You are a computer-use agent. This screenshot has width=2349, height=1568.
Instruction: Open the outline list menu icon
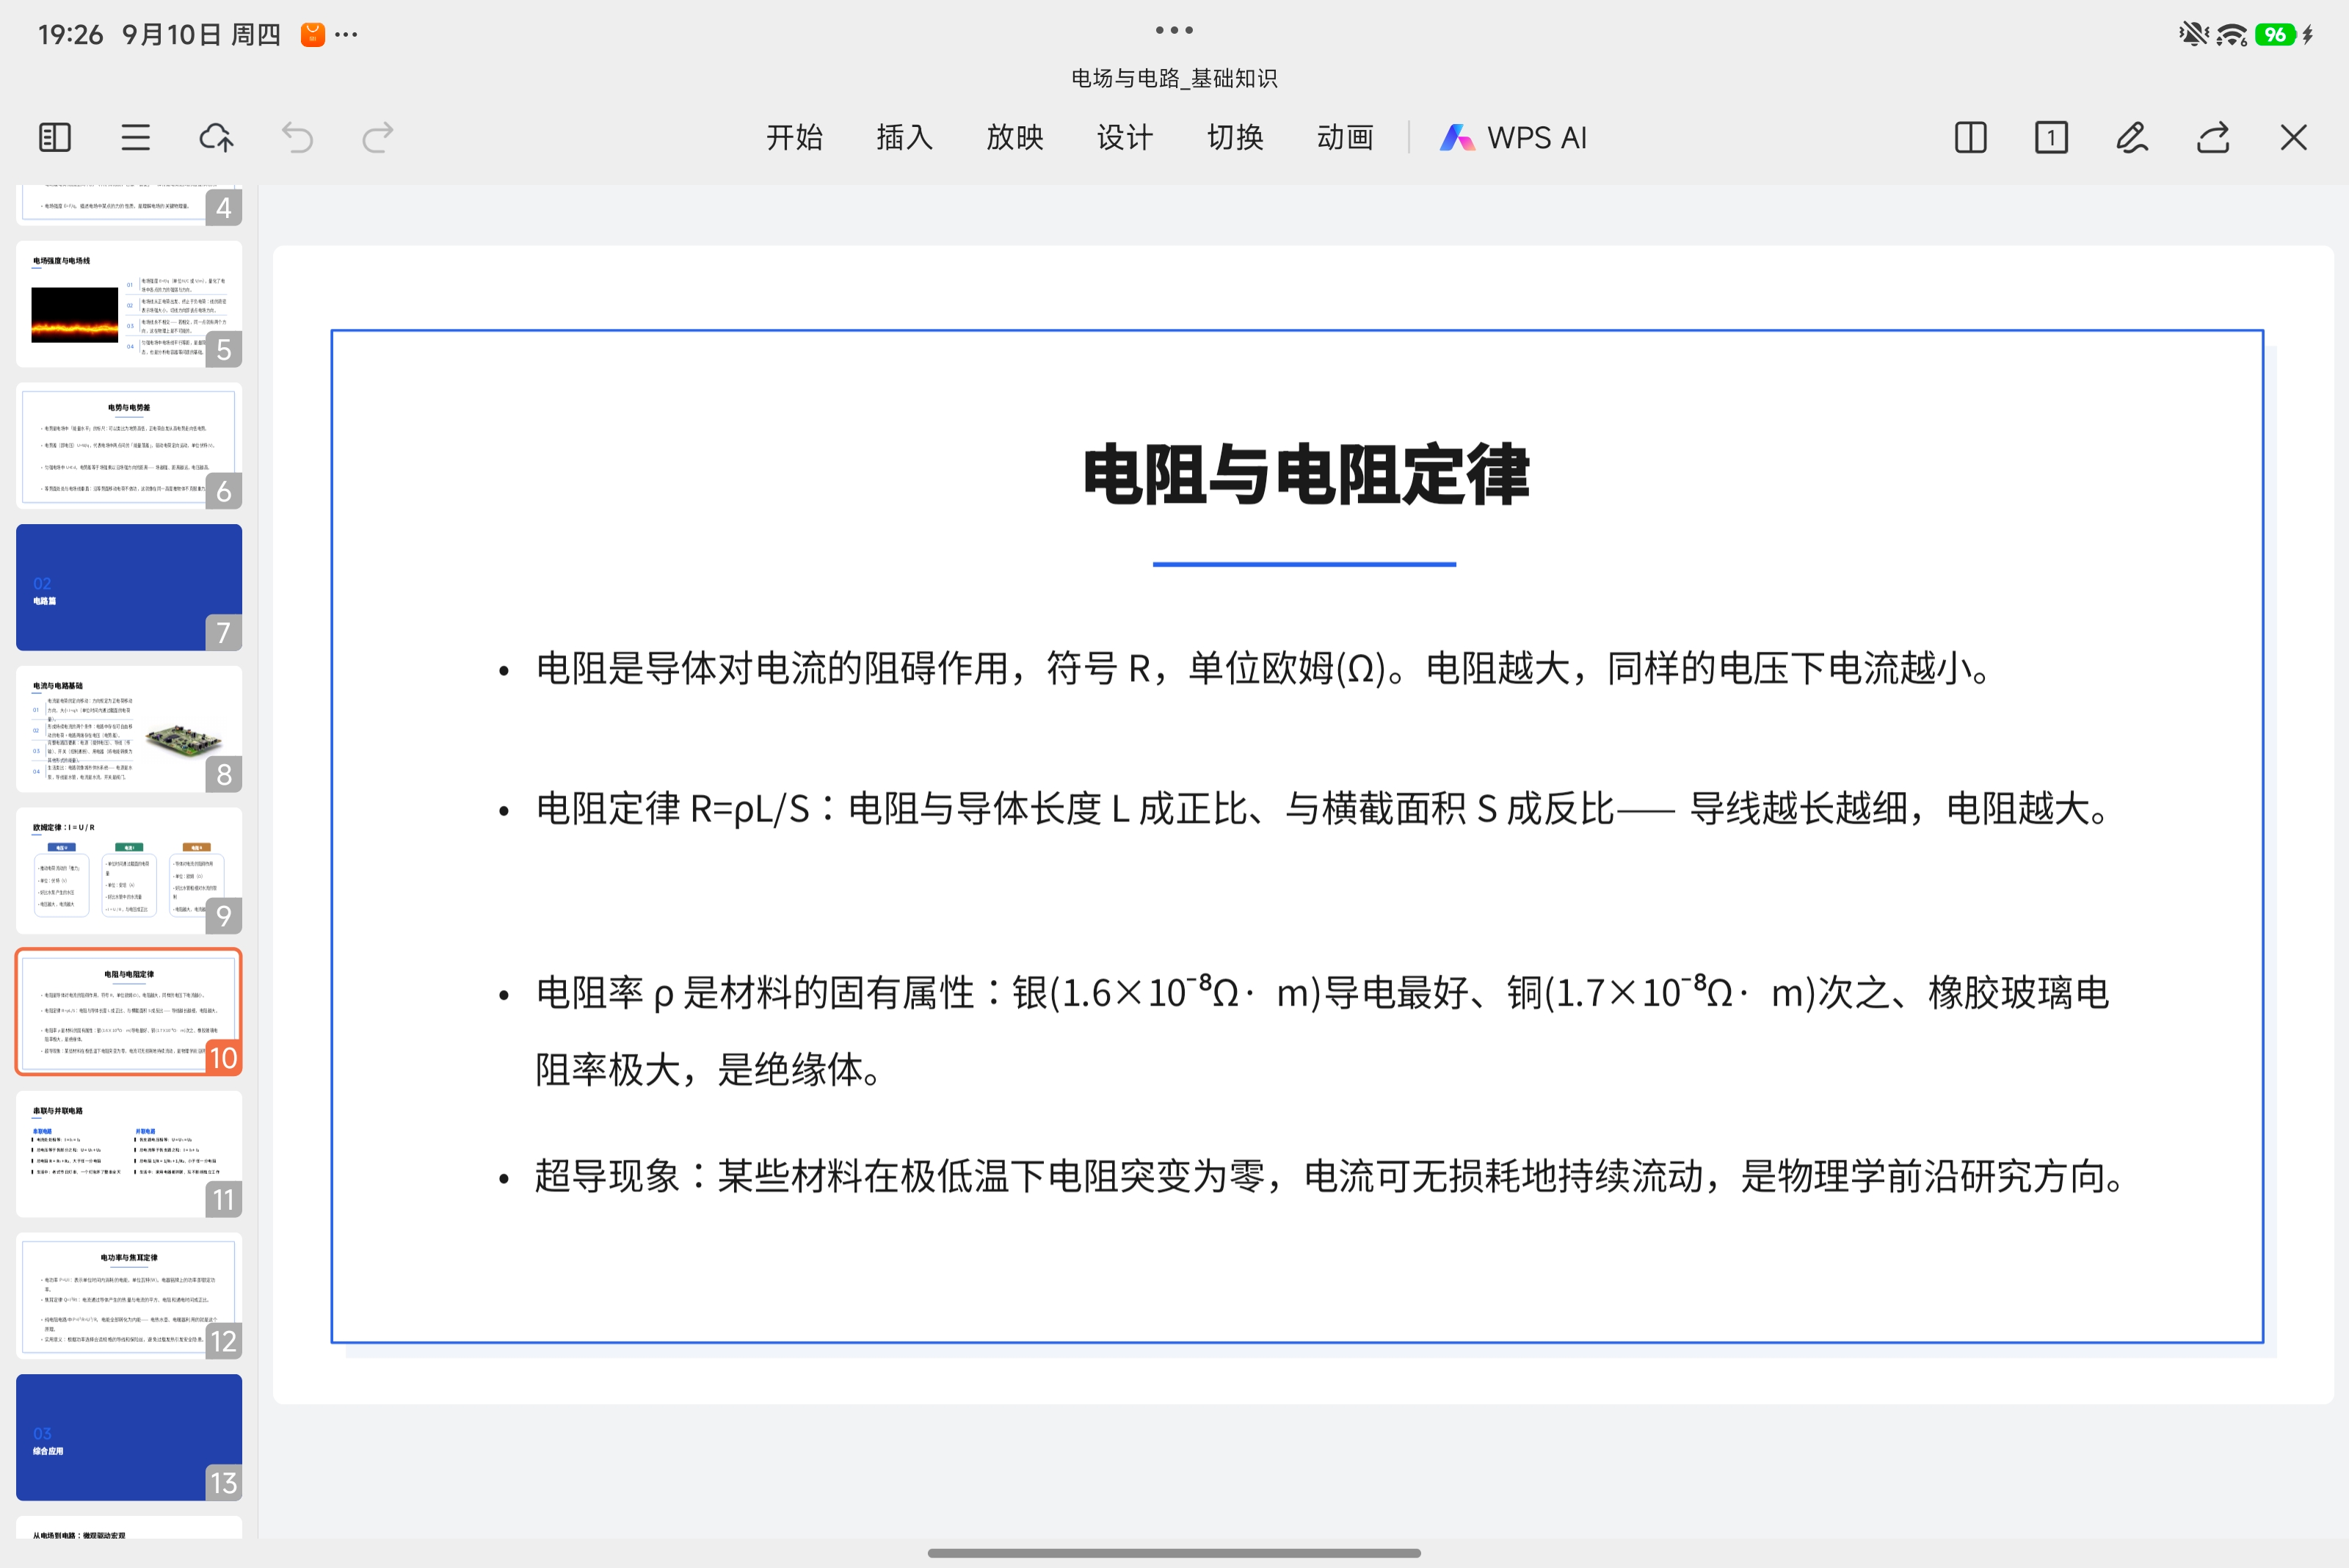point(136,137)
